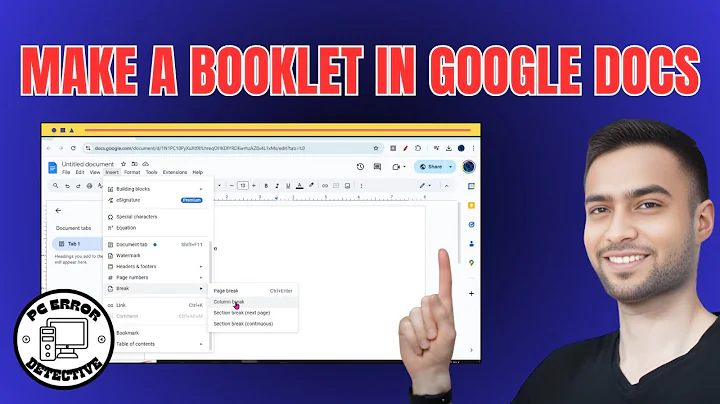Reload the browser page

tap(73, 148)
